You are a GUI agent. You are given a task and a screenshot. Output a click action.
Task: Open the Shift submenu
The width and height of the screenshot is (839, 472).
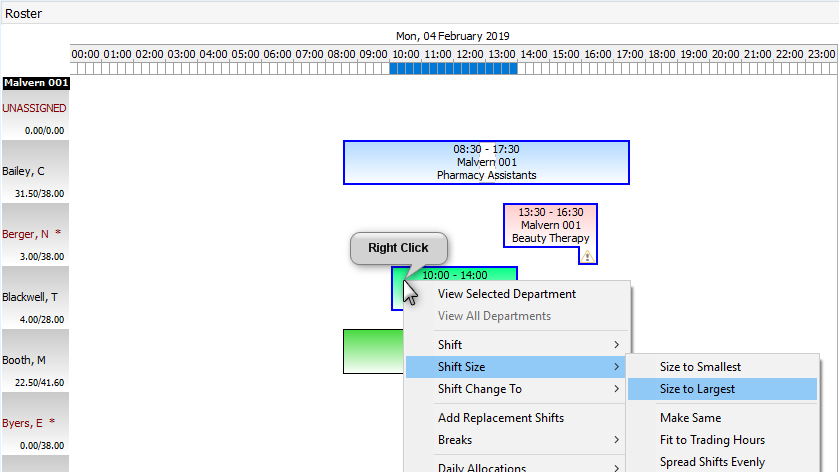(516, 345)
